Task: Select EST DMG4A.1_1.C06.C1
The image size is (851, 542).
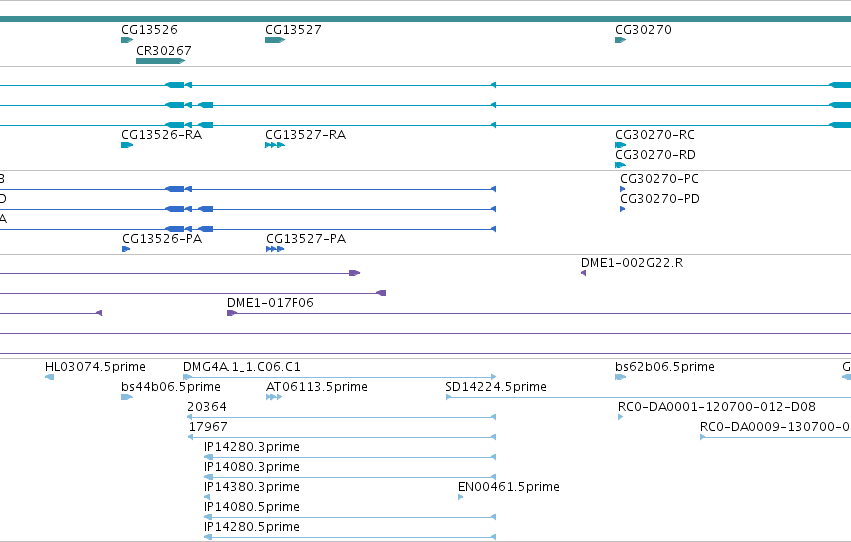Action: pyautogui.click(x=242, y=367)
